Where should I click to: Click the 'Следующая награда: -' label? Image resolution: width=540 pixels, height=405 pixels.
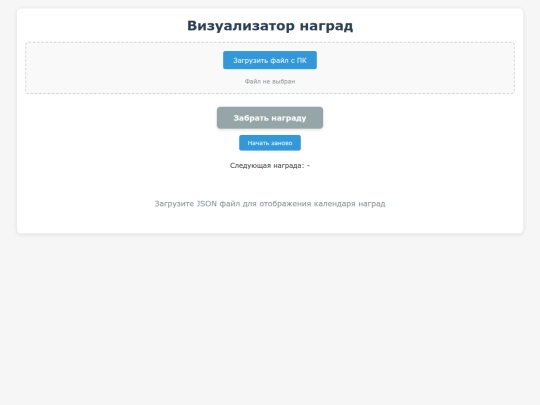coord(270,166)
